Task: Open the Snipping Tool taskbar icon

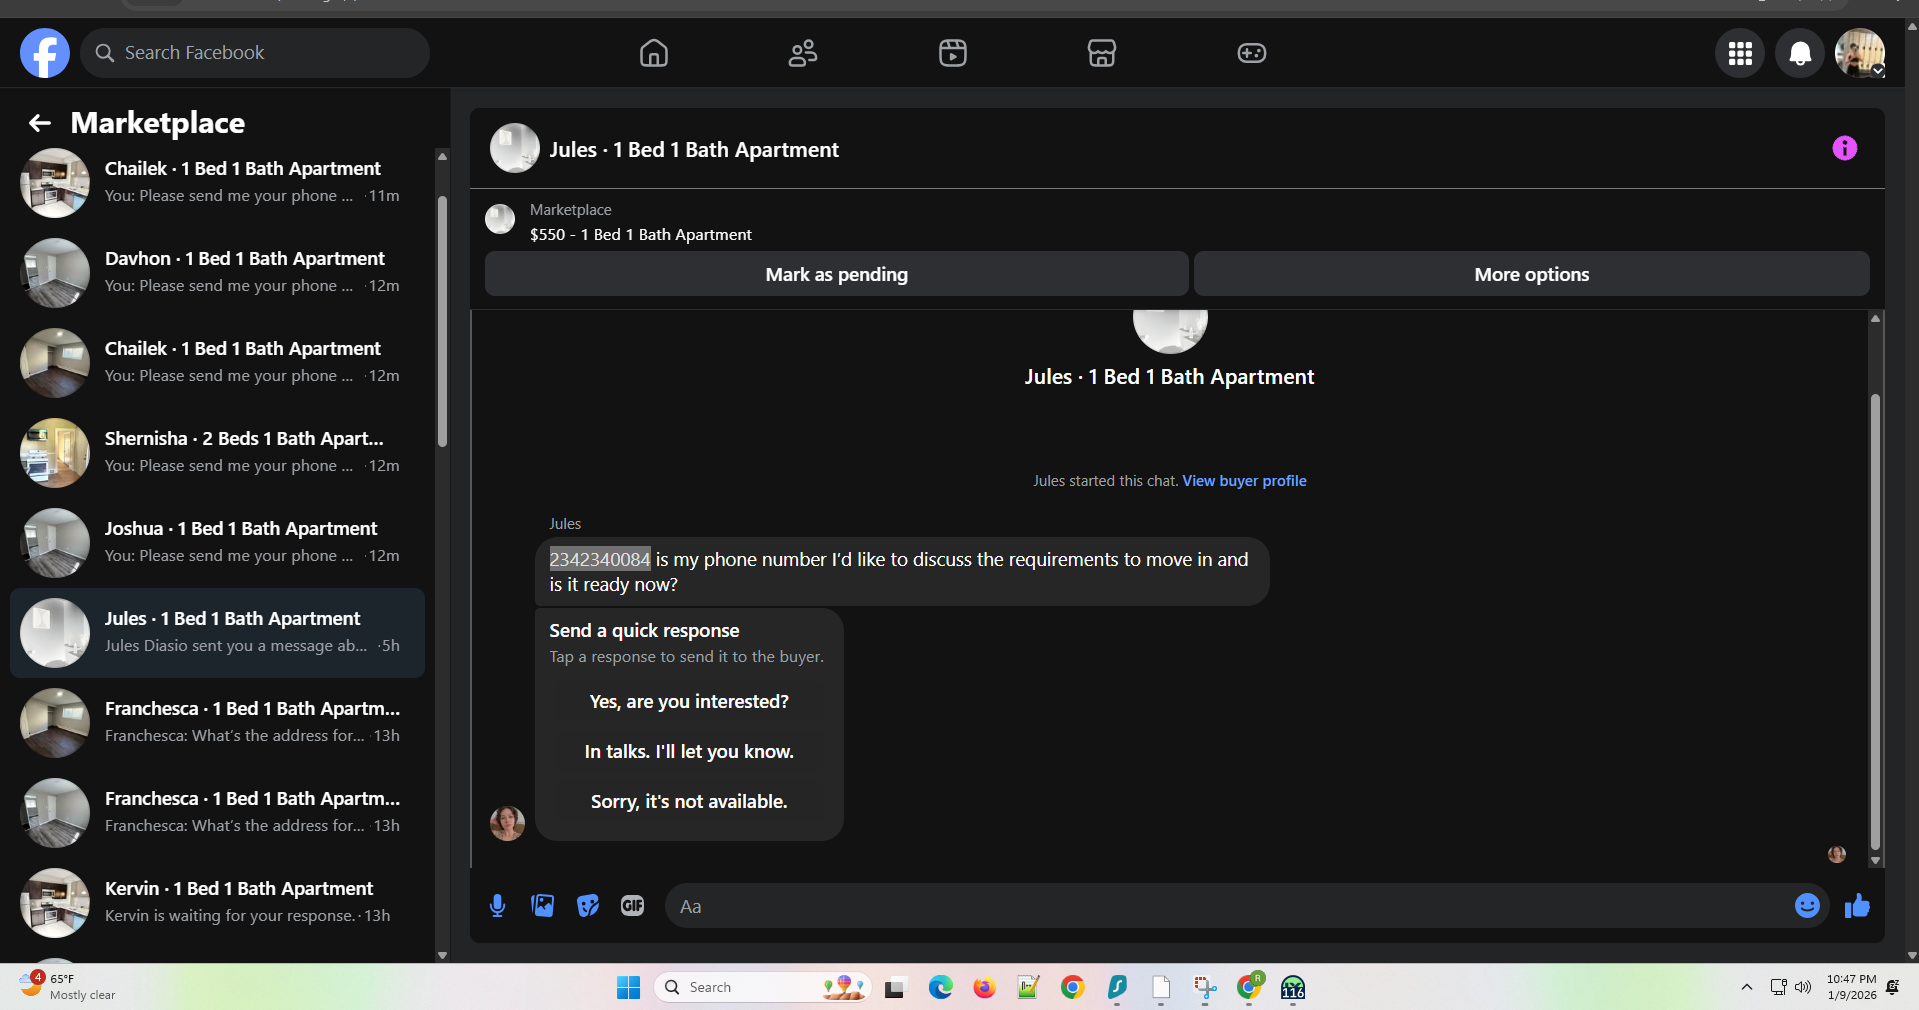Action: (x=1205, y=988)
